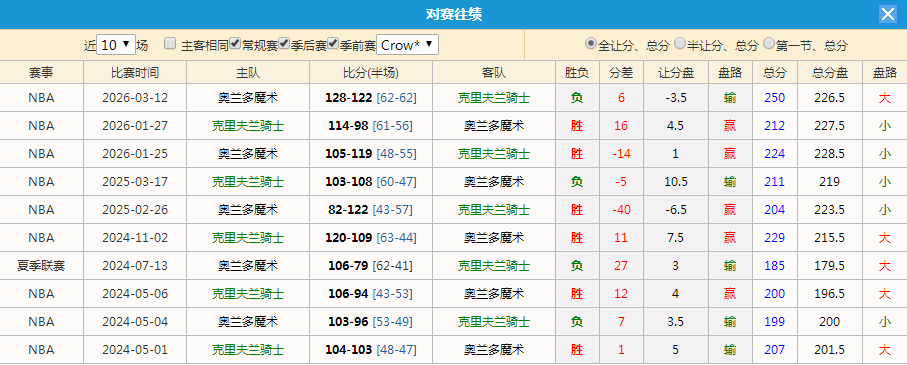The image size is (907, 365).
Task: Uncheck the 季前赛 checkbox
Action: point(333,43)
